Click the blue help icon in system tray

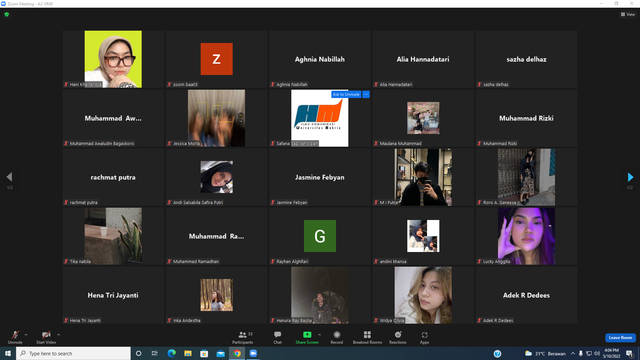(497, 354)
